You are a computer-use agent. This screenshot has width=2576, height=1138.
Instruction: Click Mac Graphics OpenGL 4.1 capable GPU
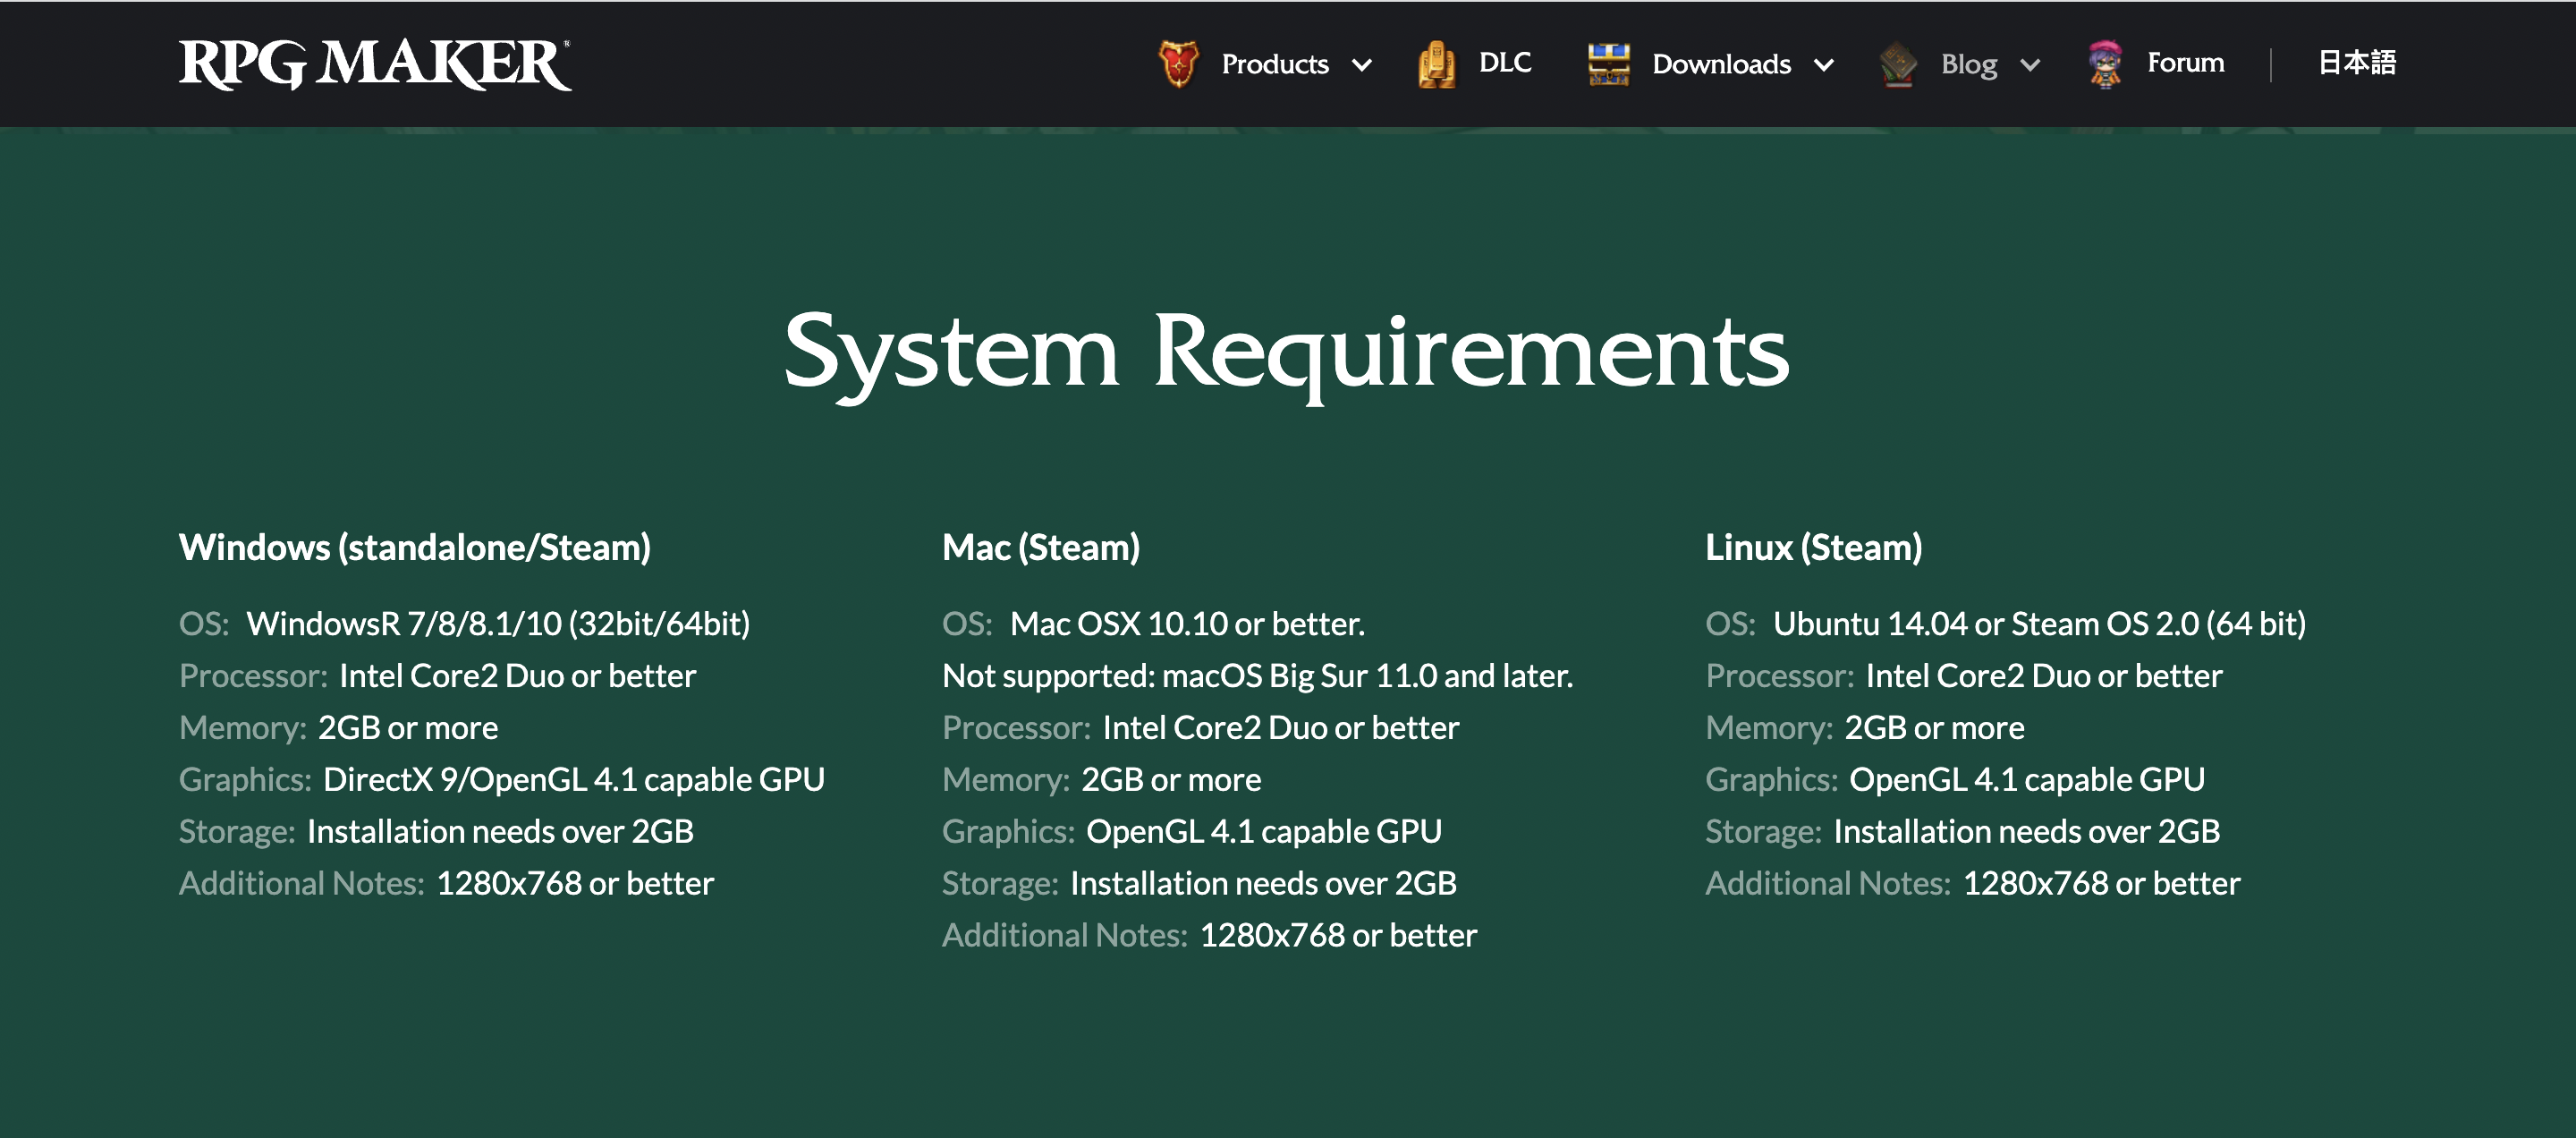[1192, 832]
